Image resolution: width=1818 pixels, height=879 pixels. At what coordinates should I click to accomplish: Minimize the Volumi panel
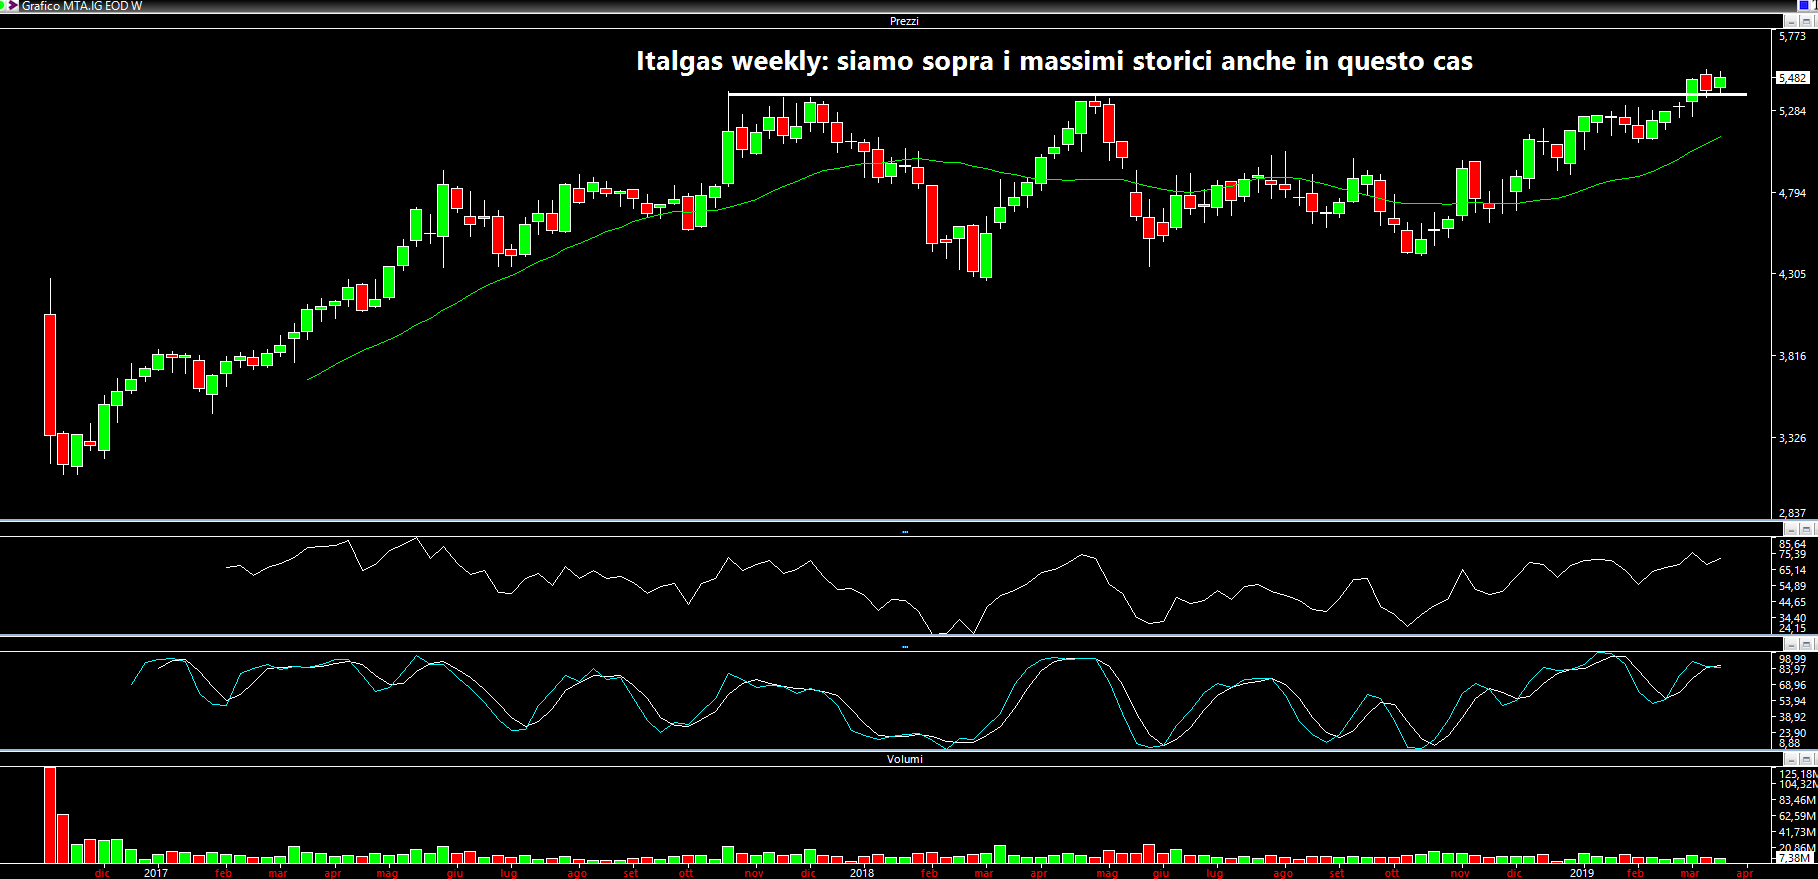pyautogui.click(x=1792, y=759)
